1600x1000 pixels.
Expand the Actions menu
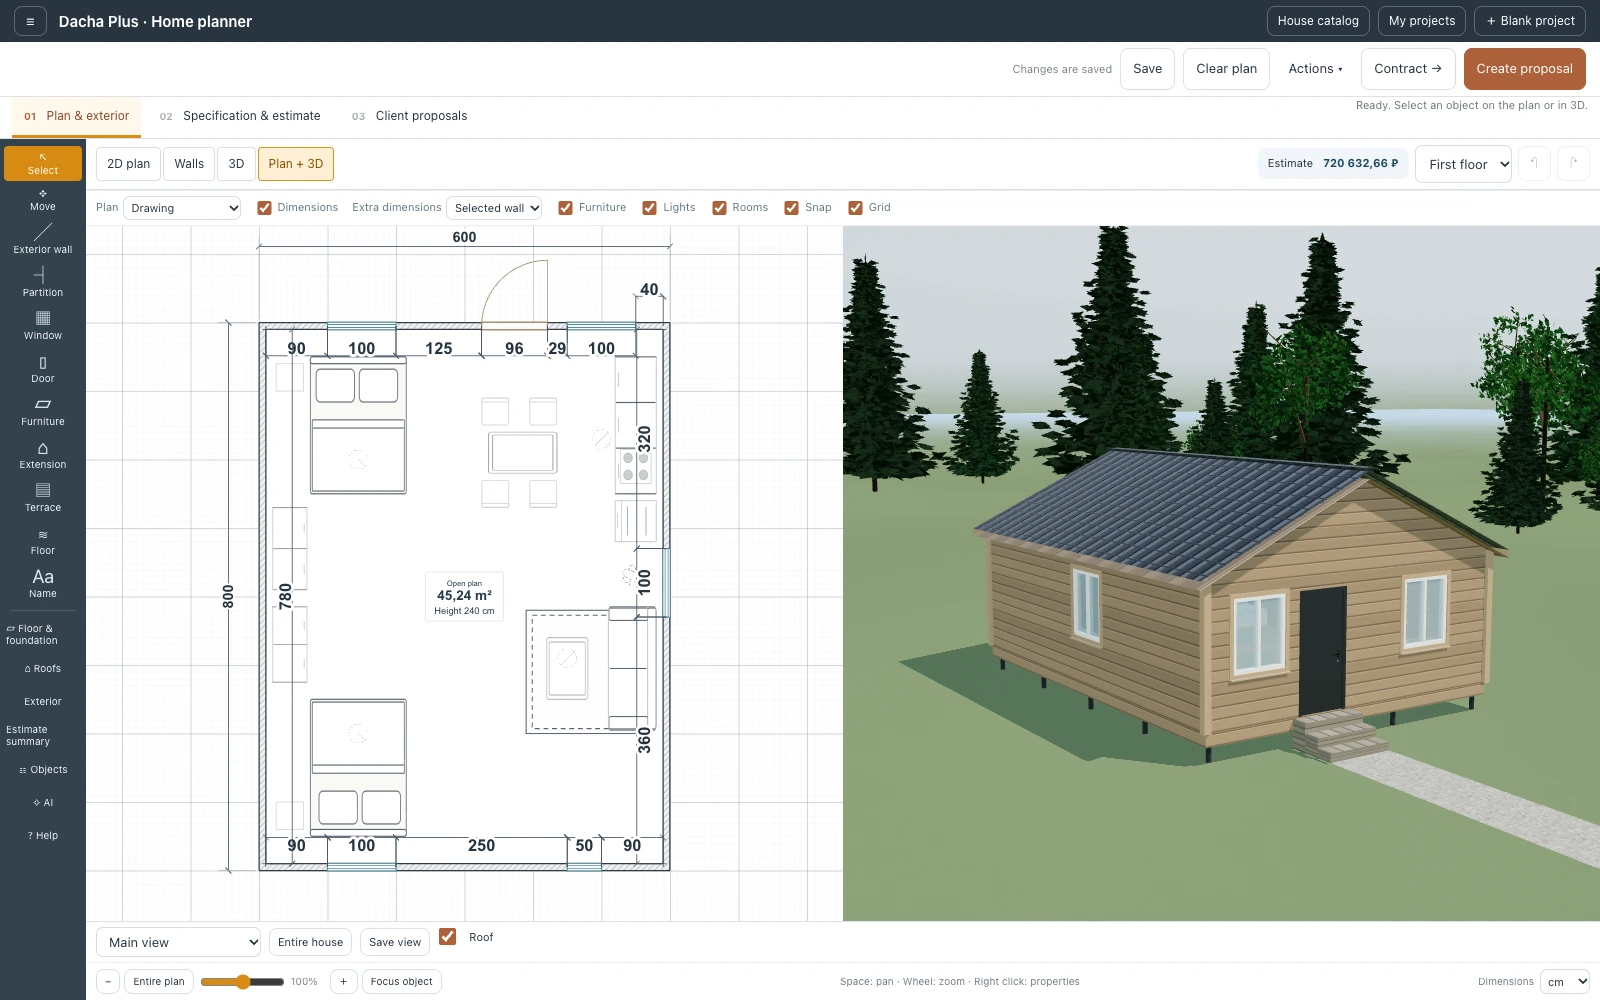coord(1315,69)
